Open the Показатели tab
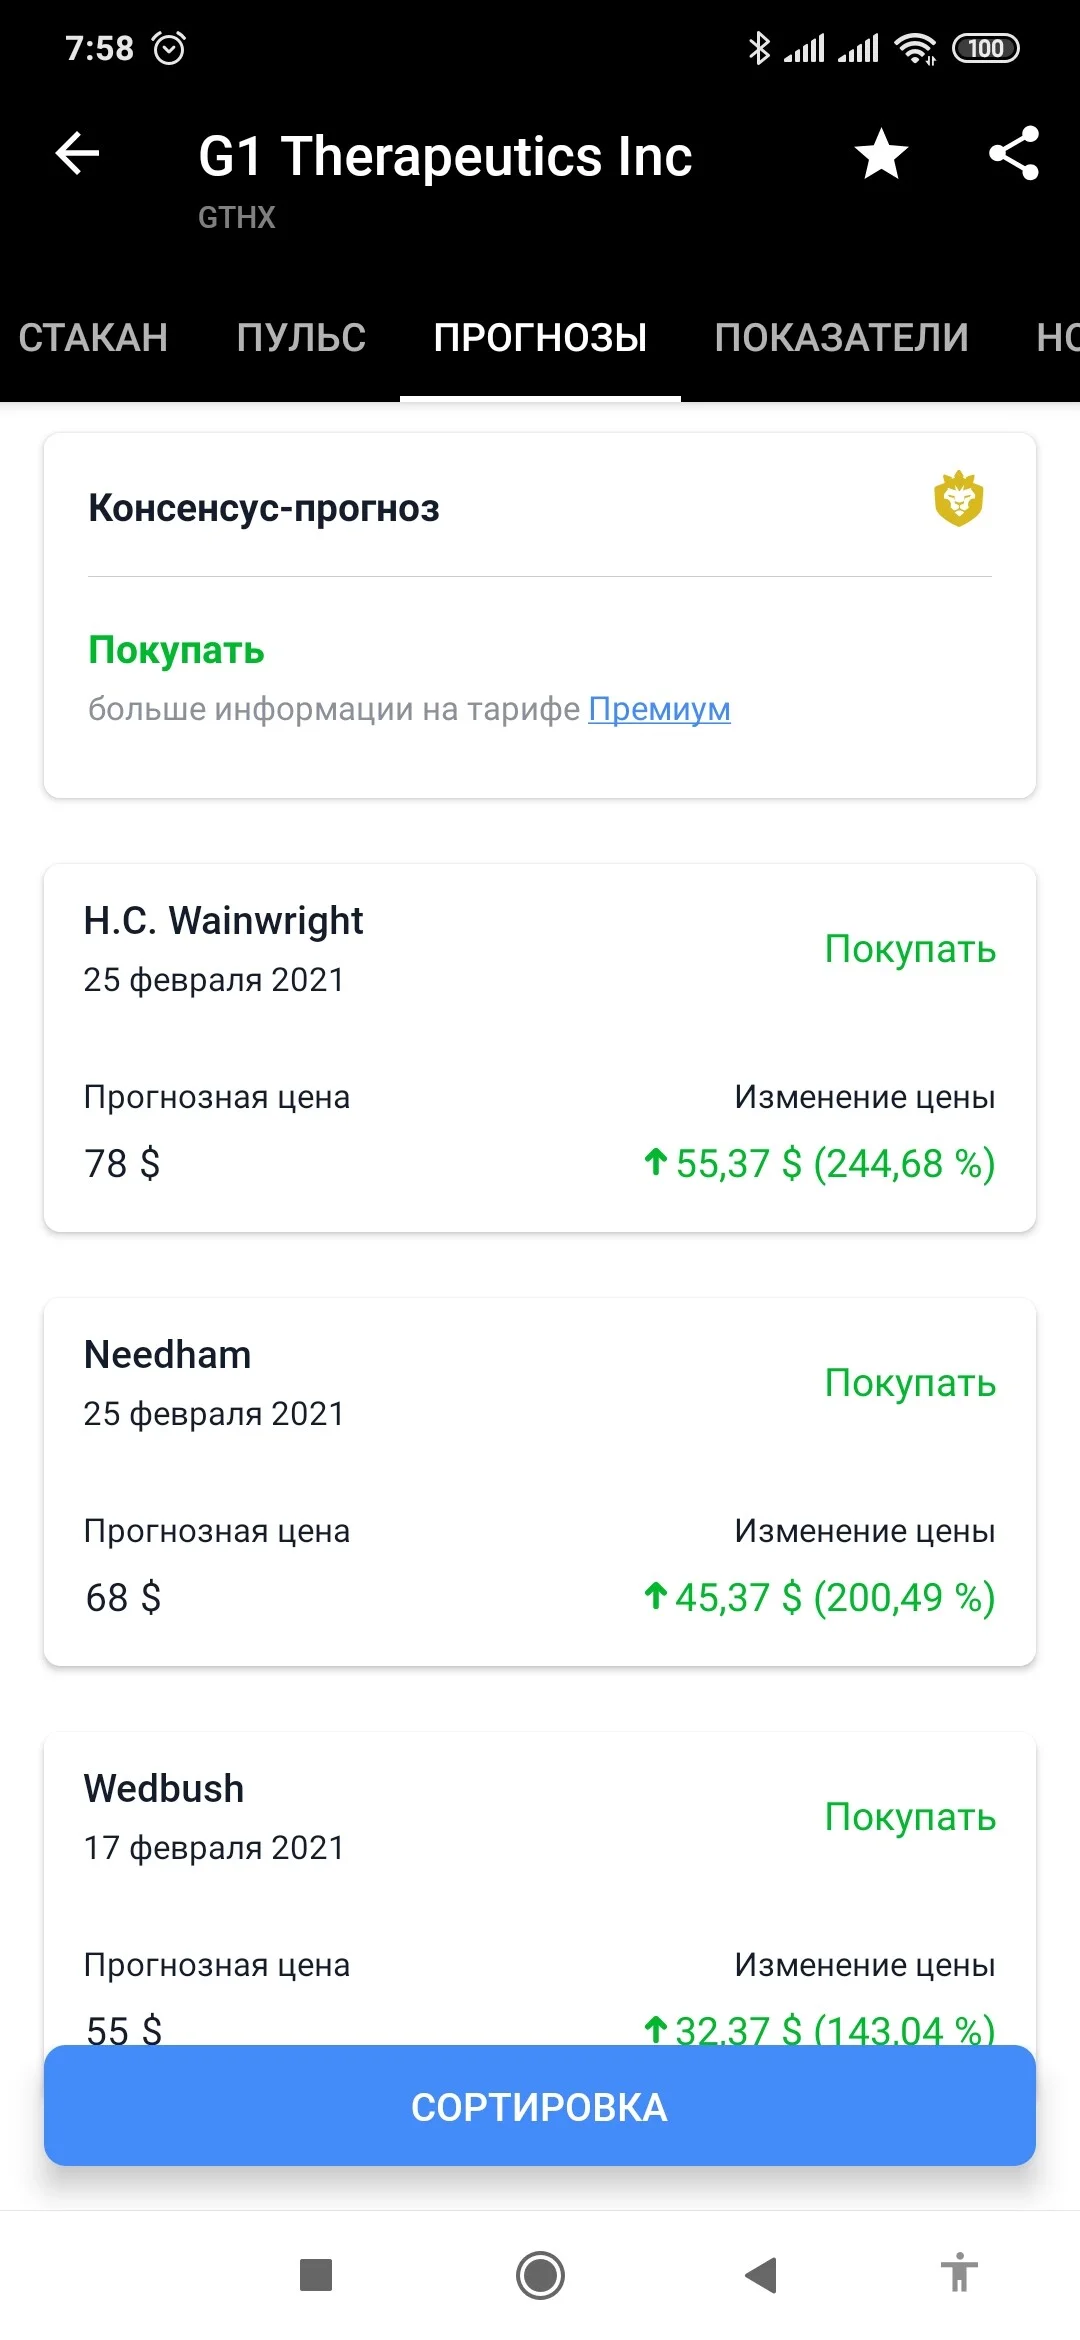Screen dimensions: 1080x2340 841,338
